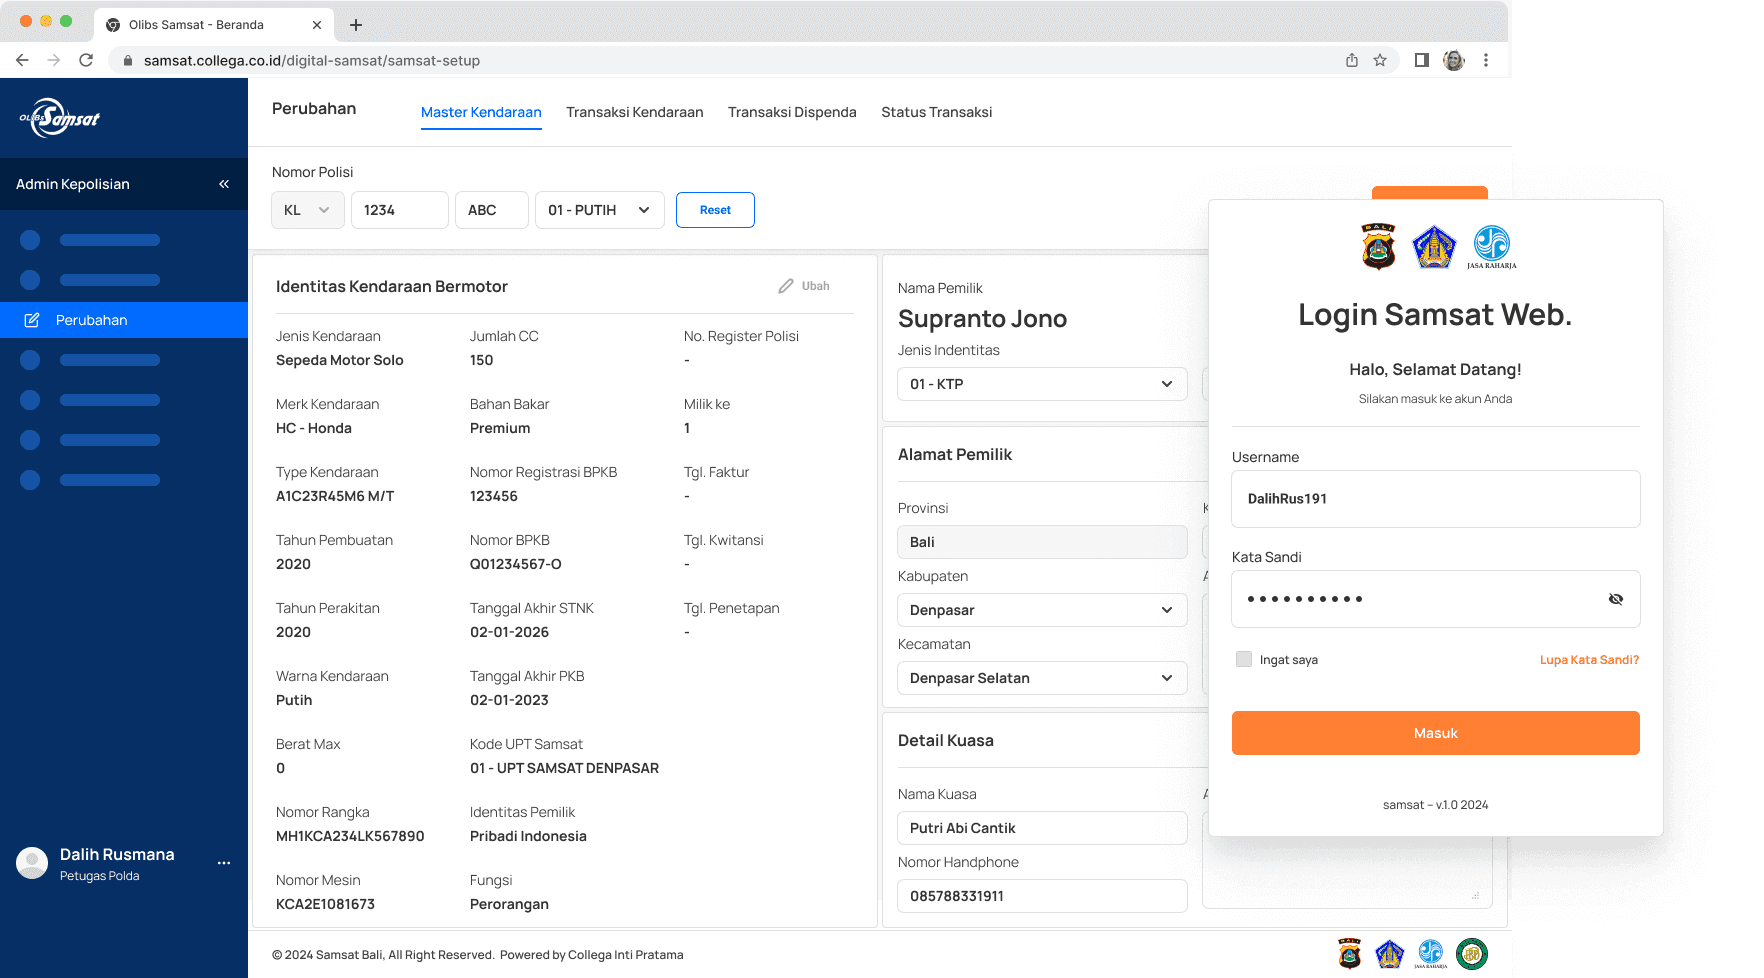Screen dimensions: 1764x978
Task: Click the pencil icon next to Perubahan in sidebar
Action: pos(31,320)
